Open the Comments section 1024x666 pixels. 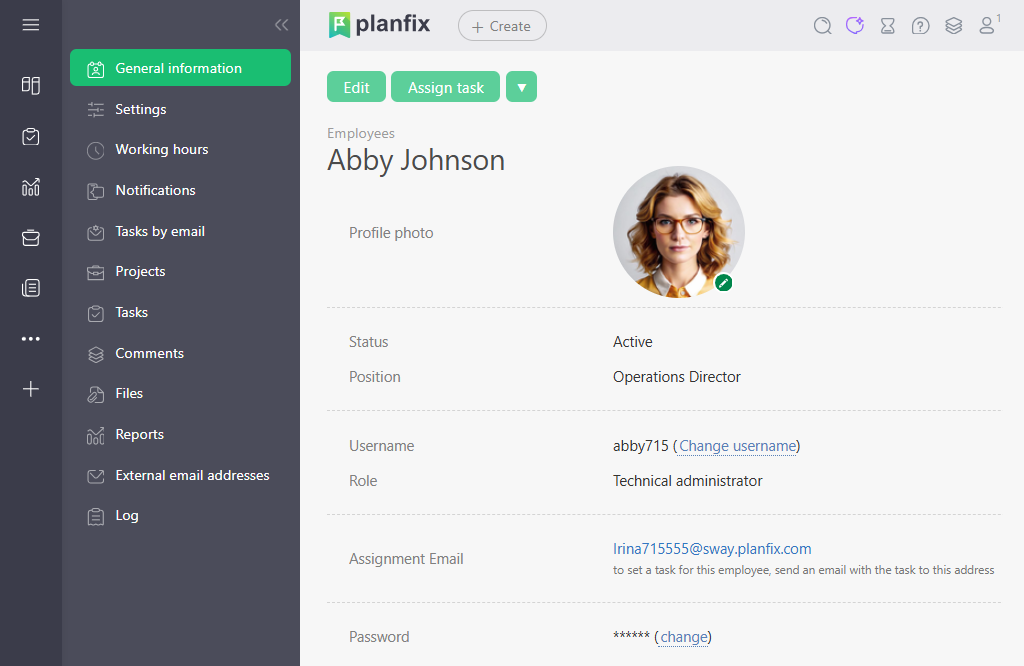(180, 353)
